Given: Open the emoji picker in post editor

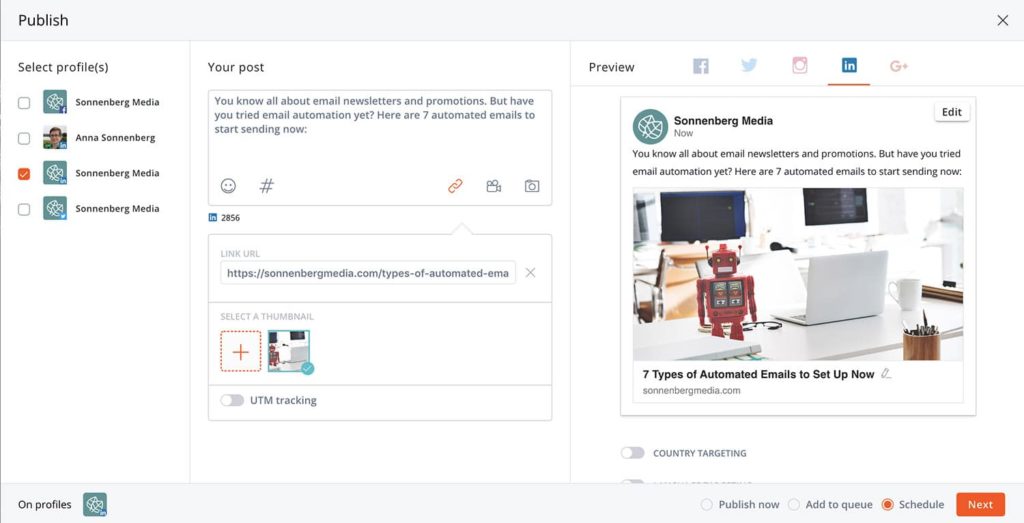Looking at the screenshot, I should tap(228, 186).
